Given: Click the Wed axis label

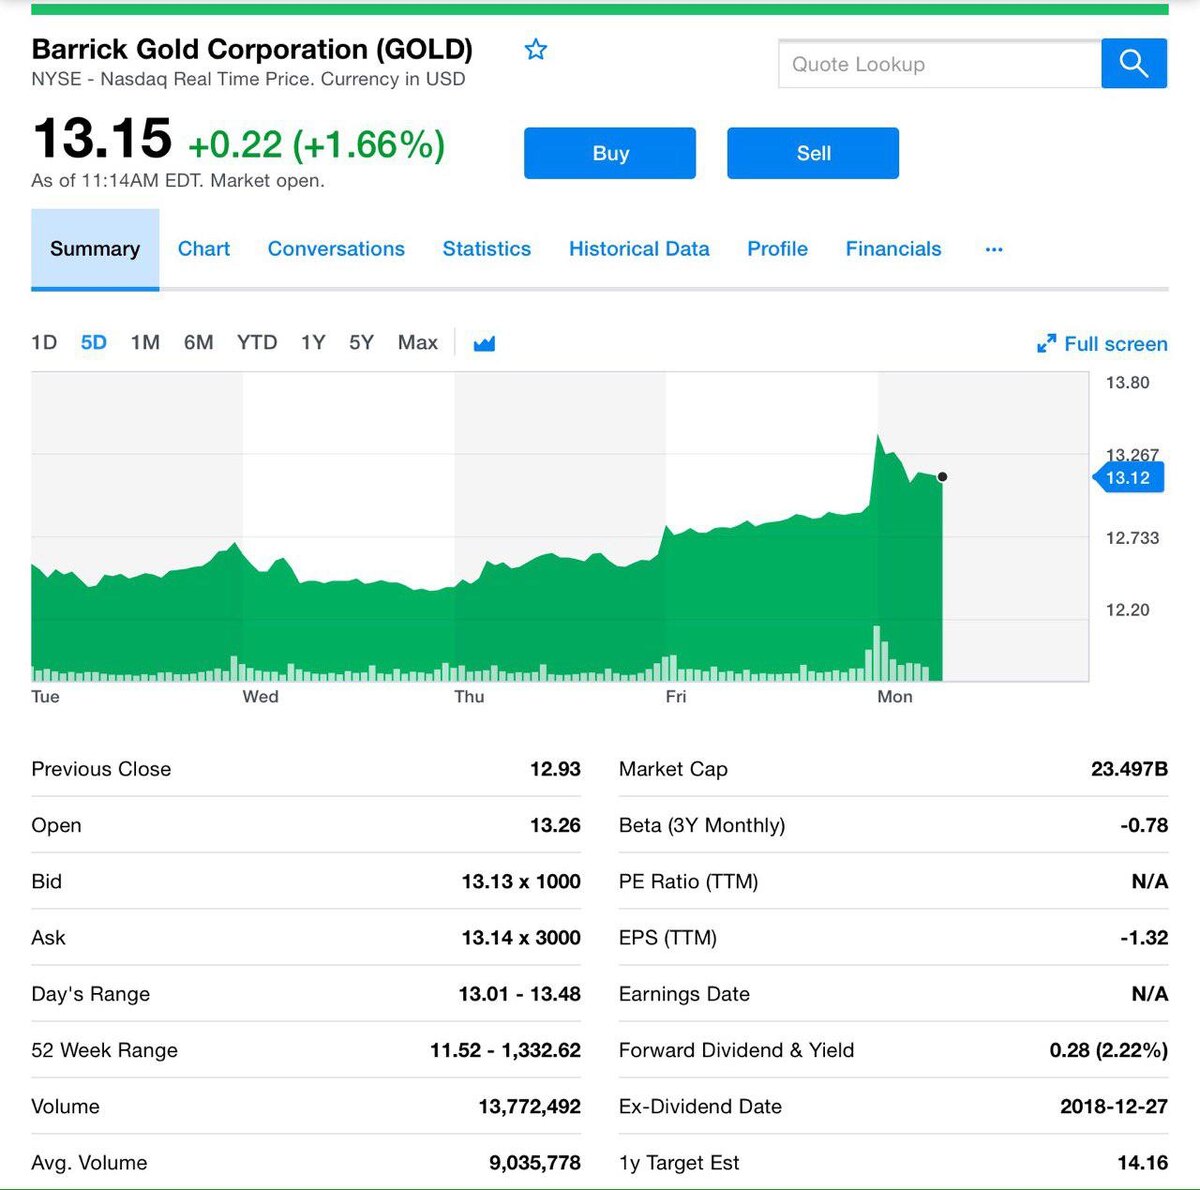Looking at the screenshot, I should pyautogui.click(x=260, y=696).
